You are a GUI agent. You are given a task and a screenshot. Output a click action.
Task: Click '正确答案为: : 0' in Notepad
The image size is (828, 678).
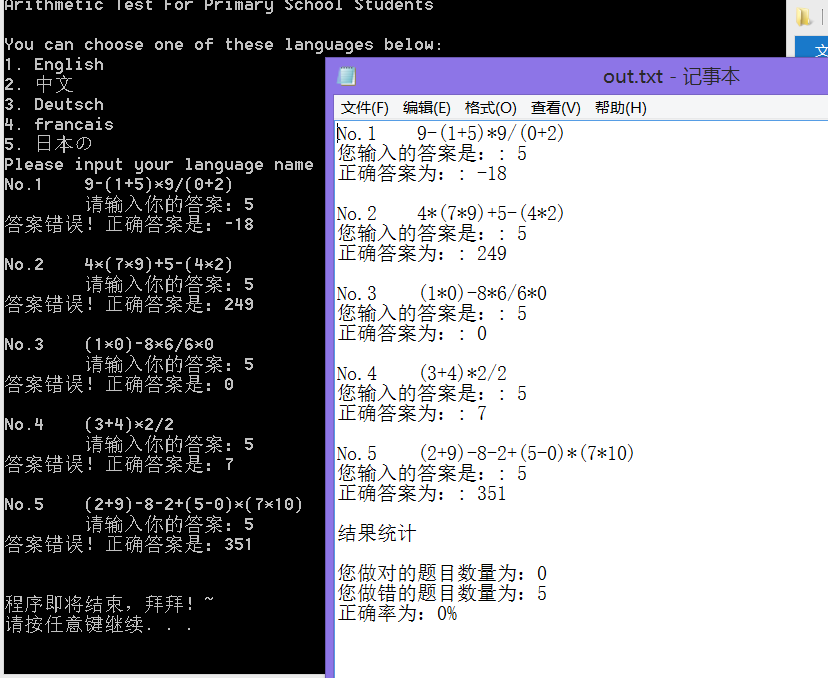412,333
